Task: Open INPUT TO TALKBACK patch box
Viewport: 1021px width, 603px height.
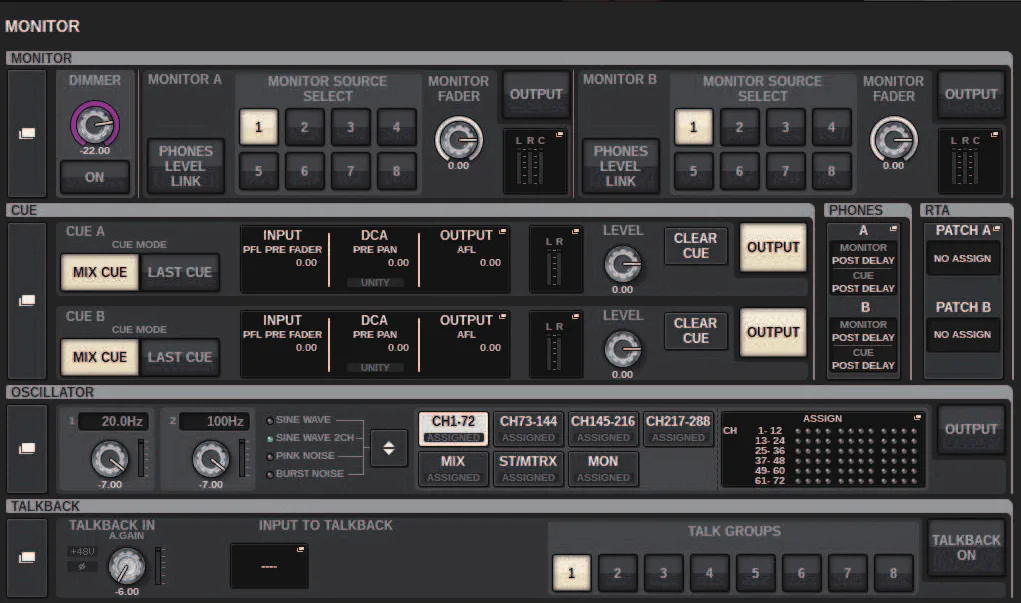Action: coord(269,566)
